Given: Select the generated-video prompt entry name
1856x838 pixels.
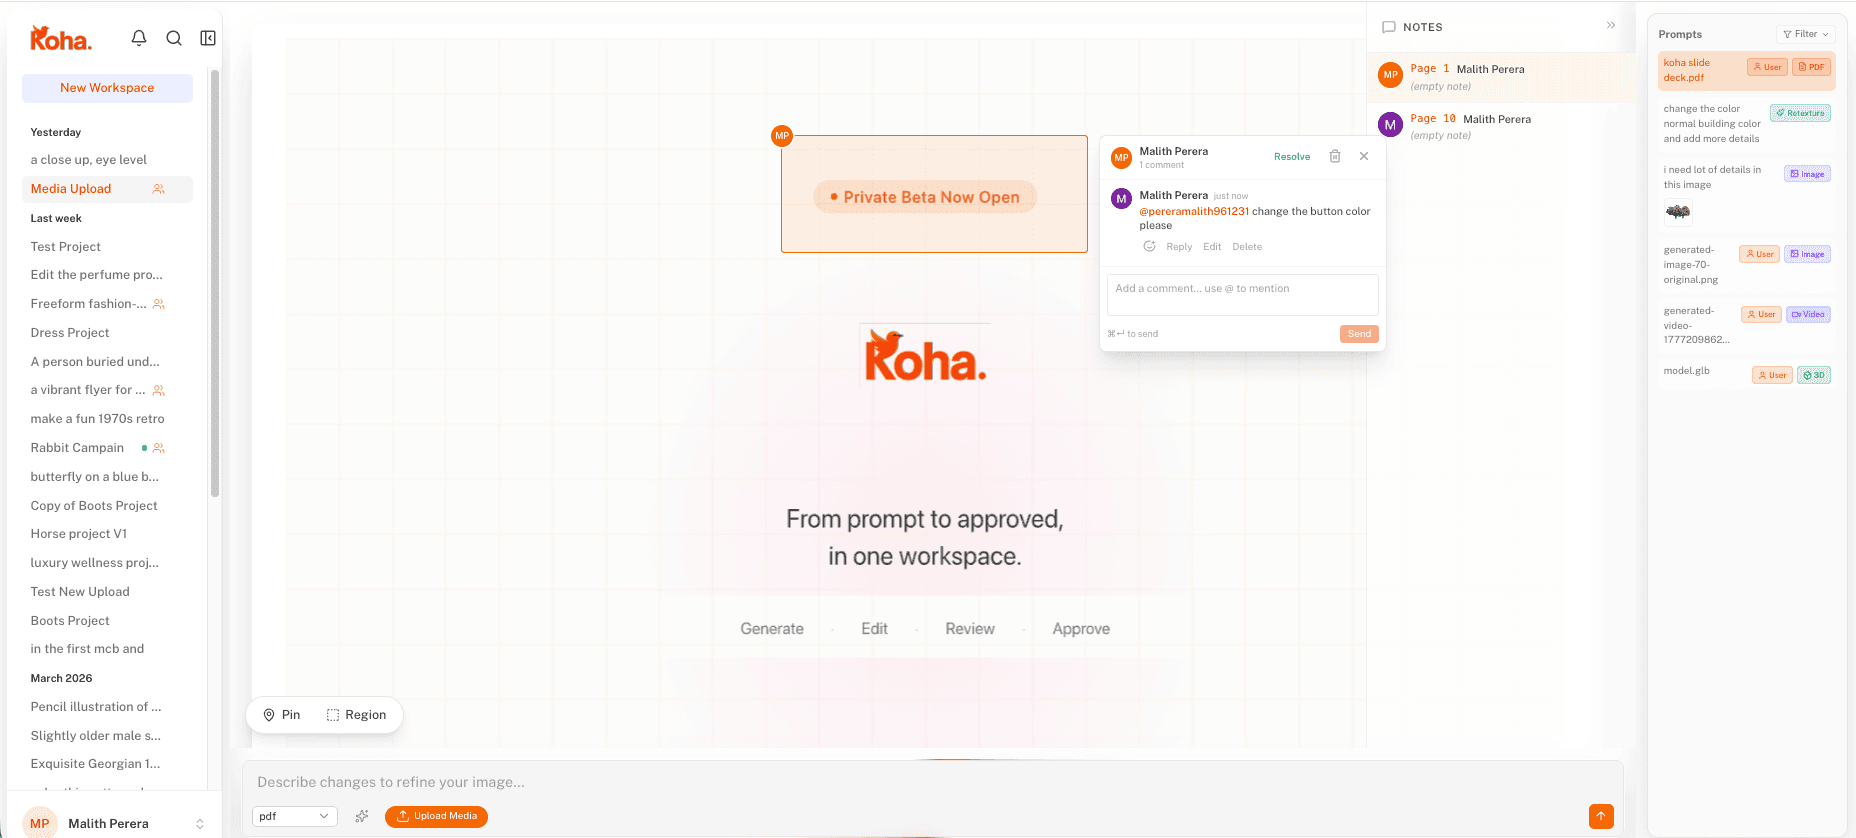Looking at the screenshot, I should tap(1696, 325).
